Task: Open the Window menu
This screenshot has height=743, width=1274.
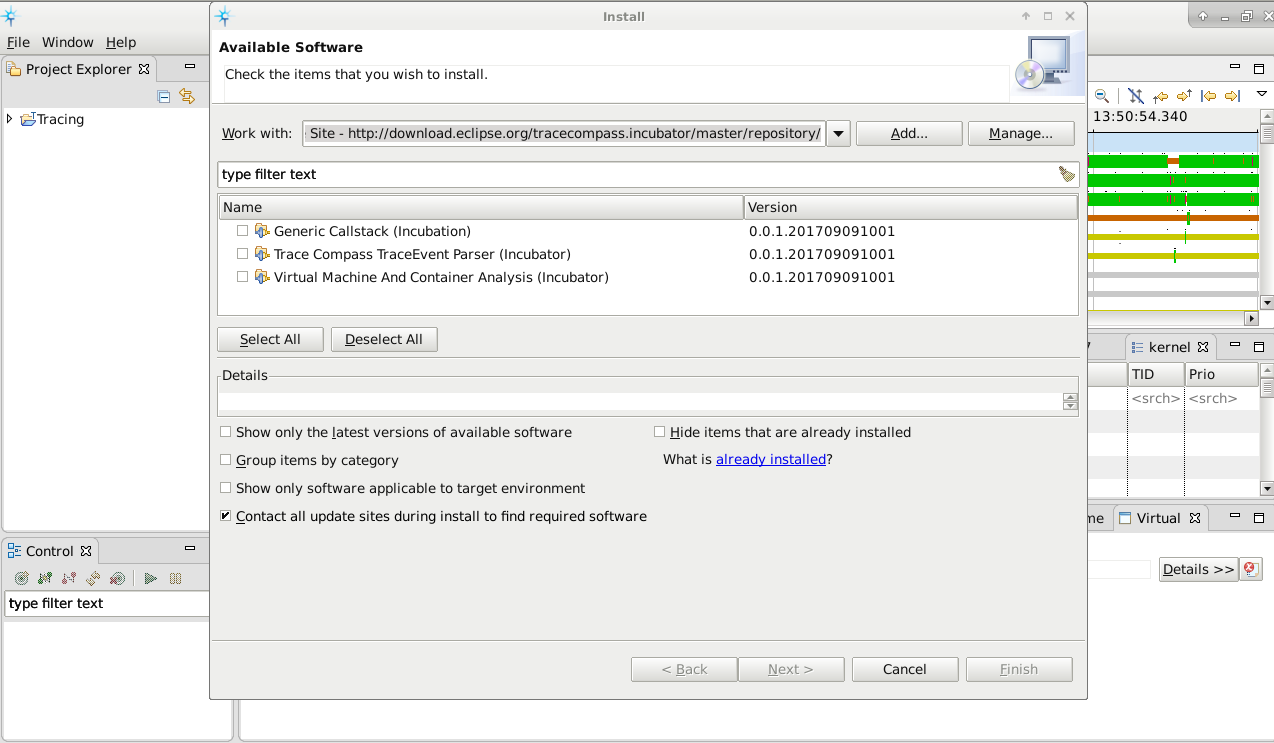Action: [x=68, y=42]
